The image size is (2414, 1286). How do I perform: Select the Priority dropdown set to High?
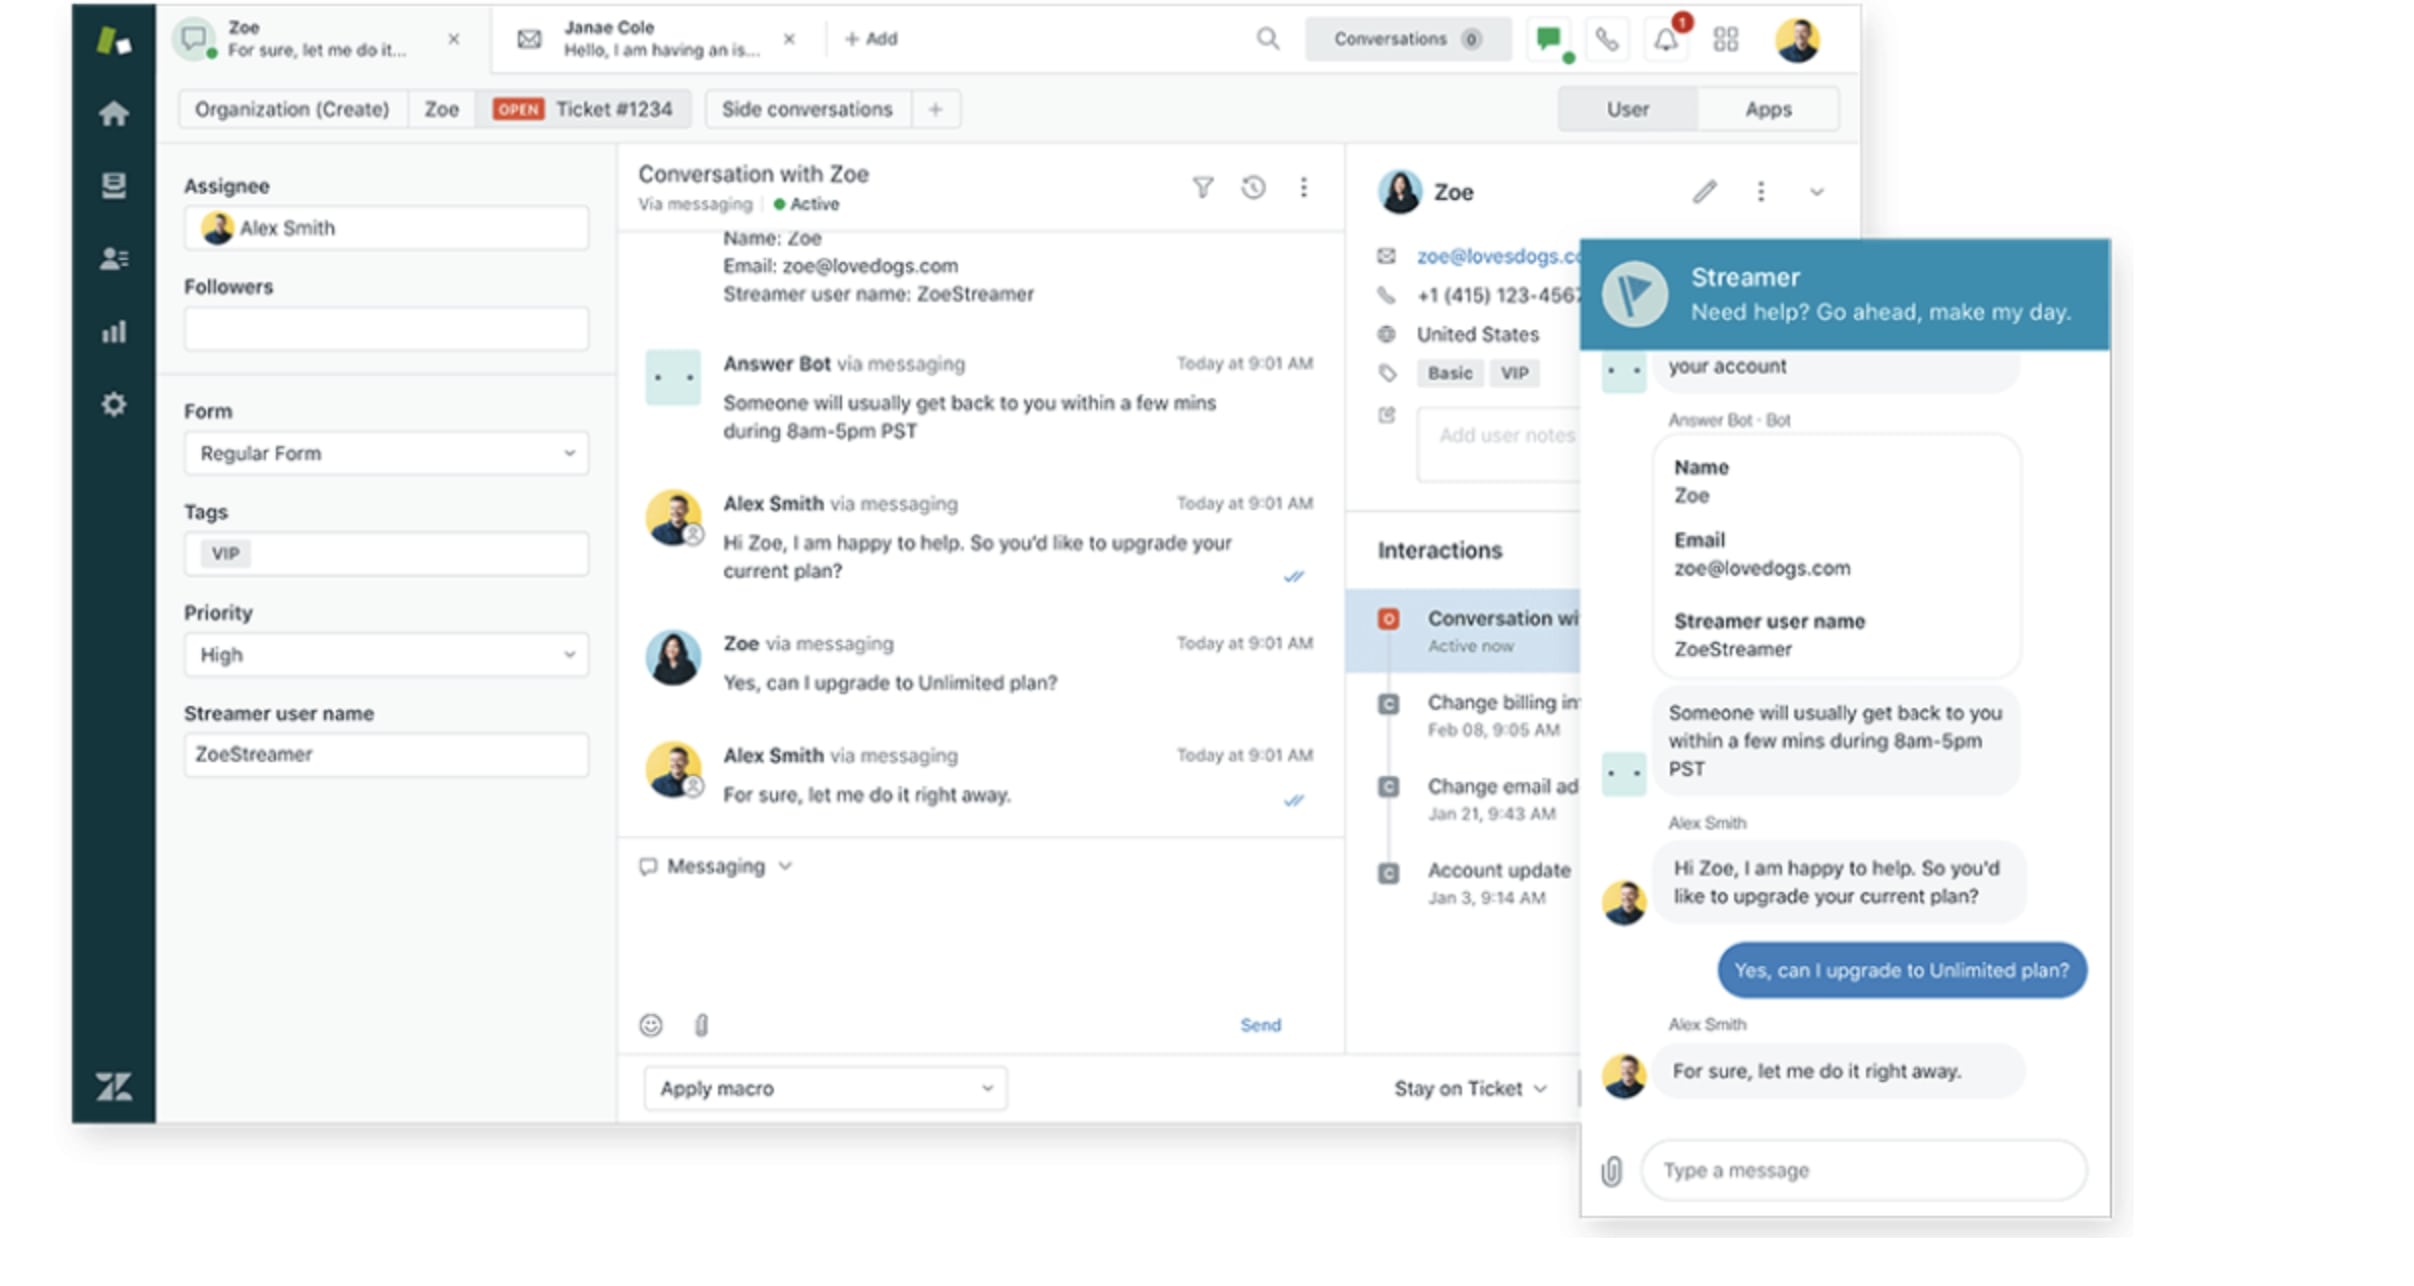click(383, 655)
